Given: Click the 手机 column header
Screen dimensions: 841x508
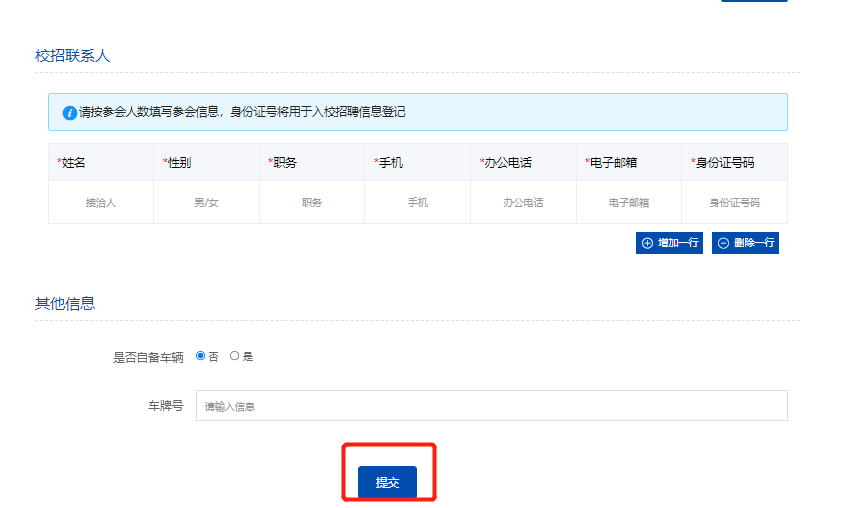Looking at the screenshot, I should [x=417, y=163].
